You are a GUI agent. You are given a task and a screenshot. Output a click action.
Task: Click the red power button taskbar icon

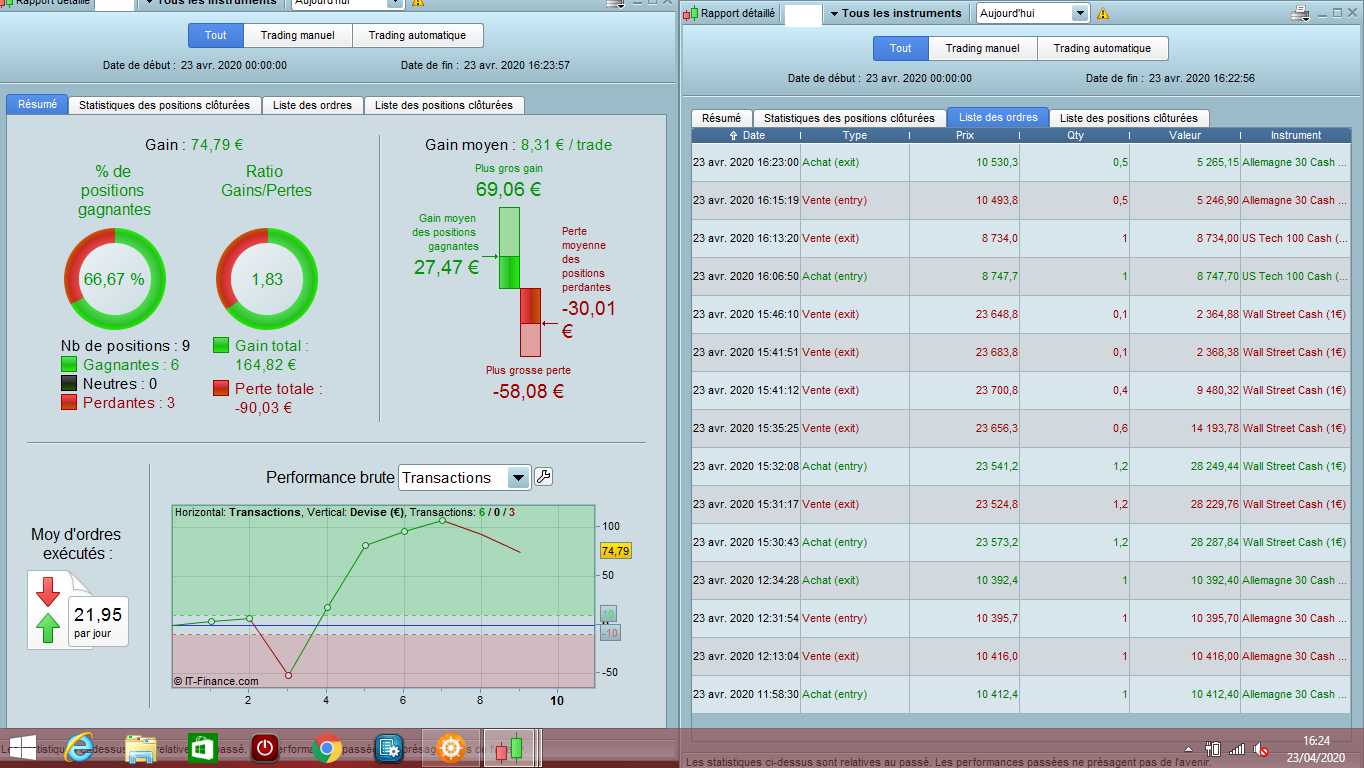[x=265, y=748]
